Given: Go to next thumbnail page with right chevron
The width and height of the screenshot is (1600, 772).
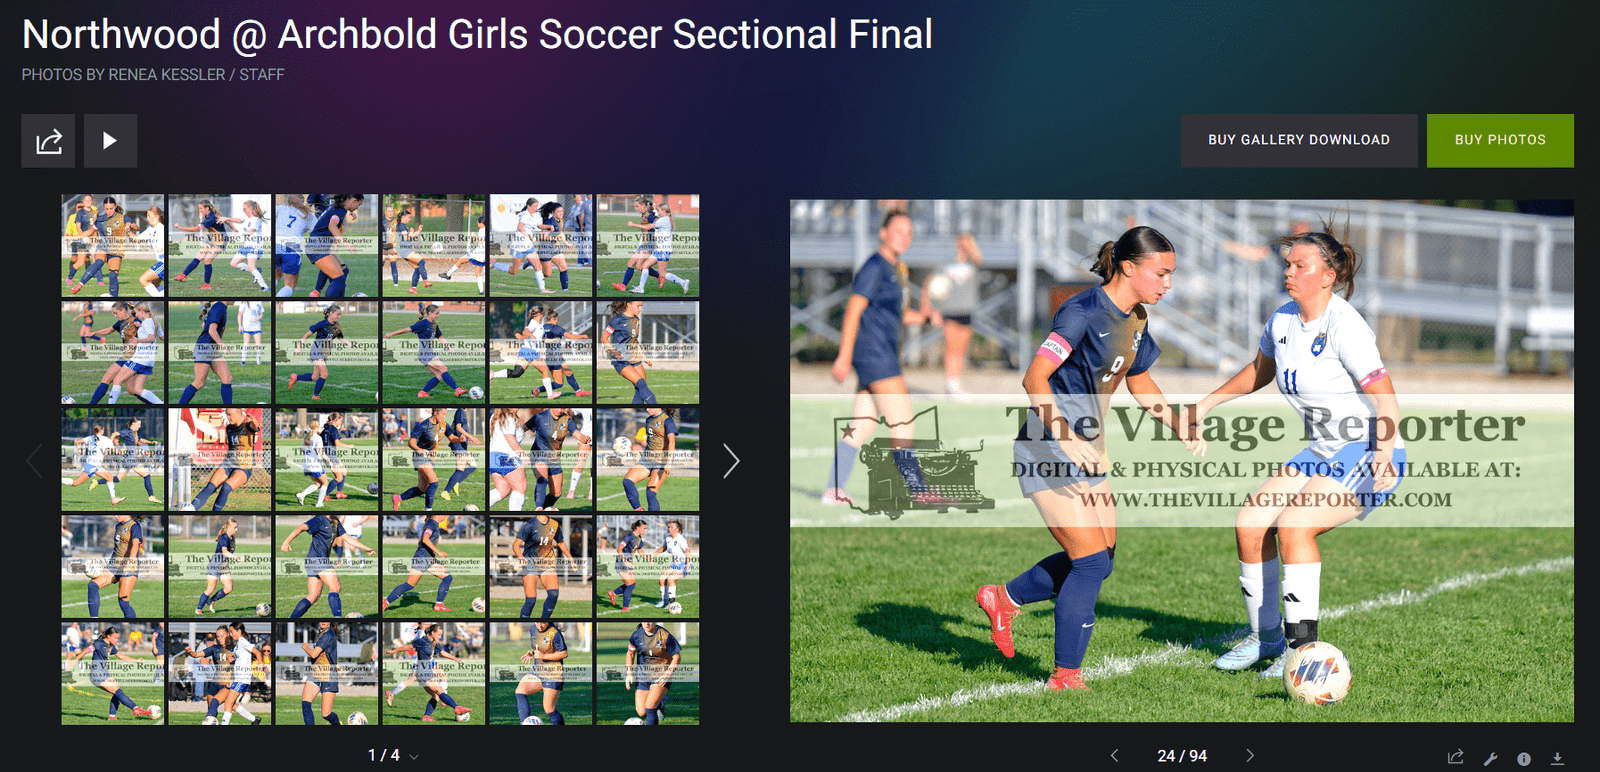Looking at the screenshot, I should click(731, 460).
